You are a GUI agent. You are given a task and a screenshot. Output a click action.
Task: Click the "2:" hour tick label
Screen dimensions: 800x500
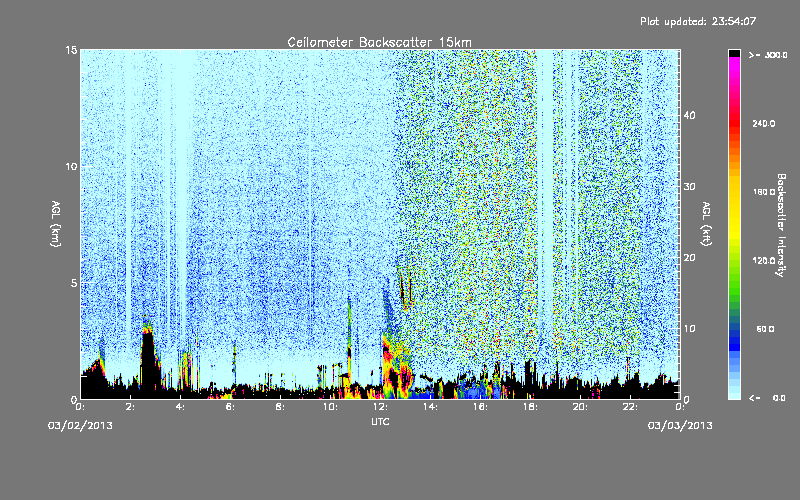tap(130, 407)
